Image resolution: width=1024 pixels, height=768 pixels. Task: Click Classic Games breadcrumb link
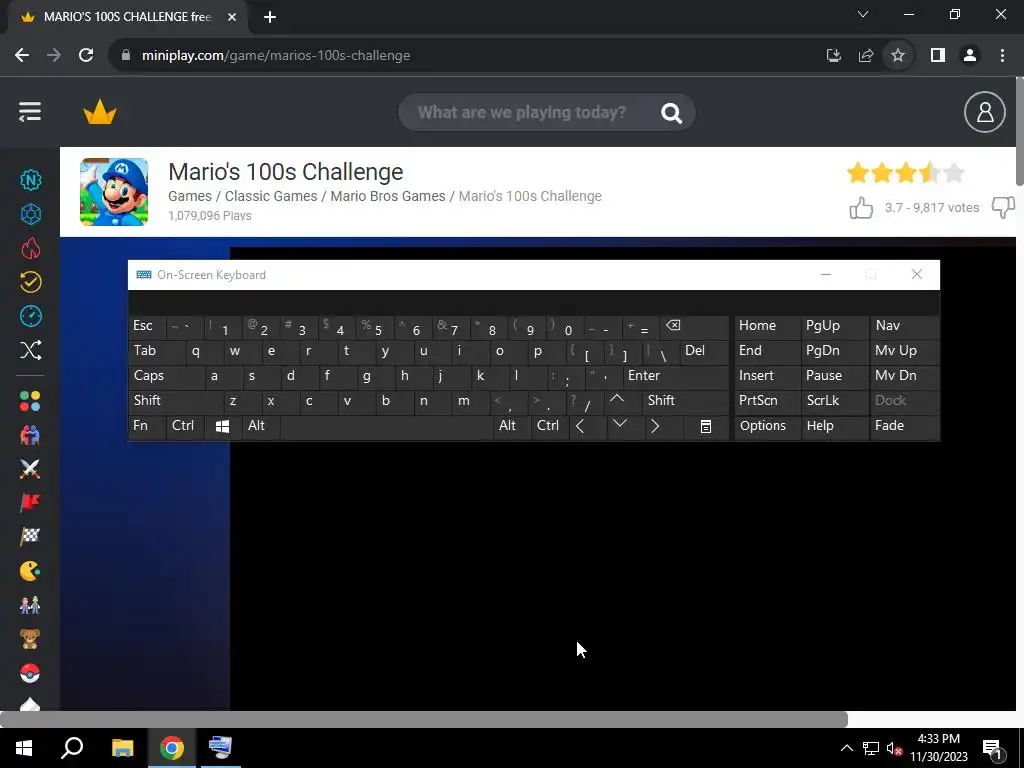(271, 196)
